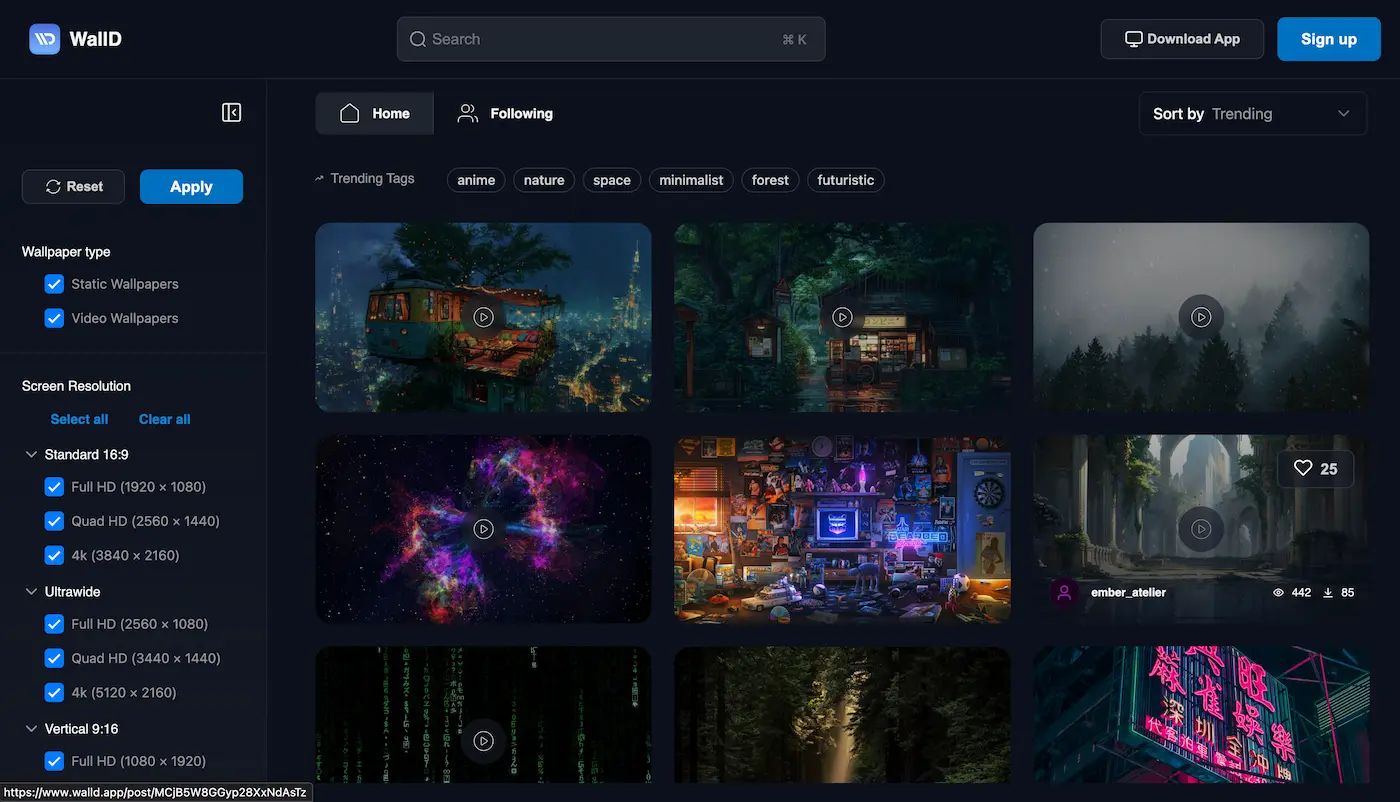
Task: Open the retro gaming room wallpaper thumbnail
Action: point(842,529)
